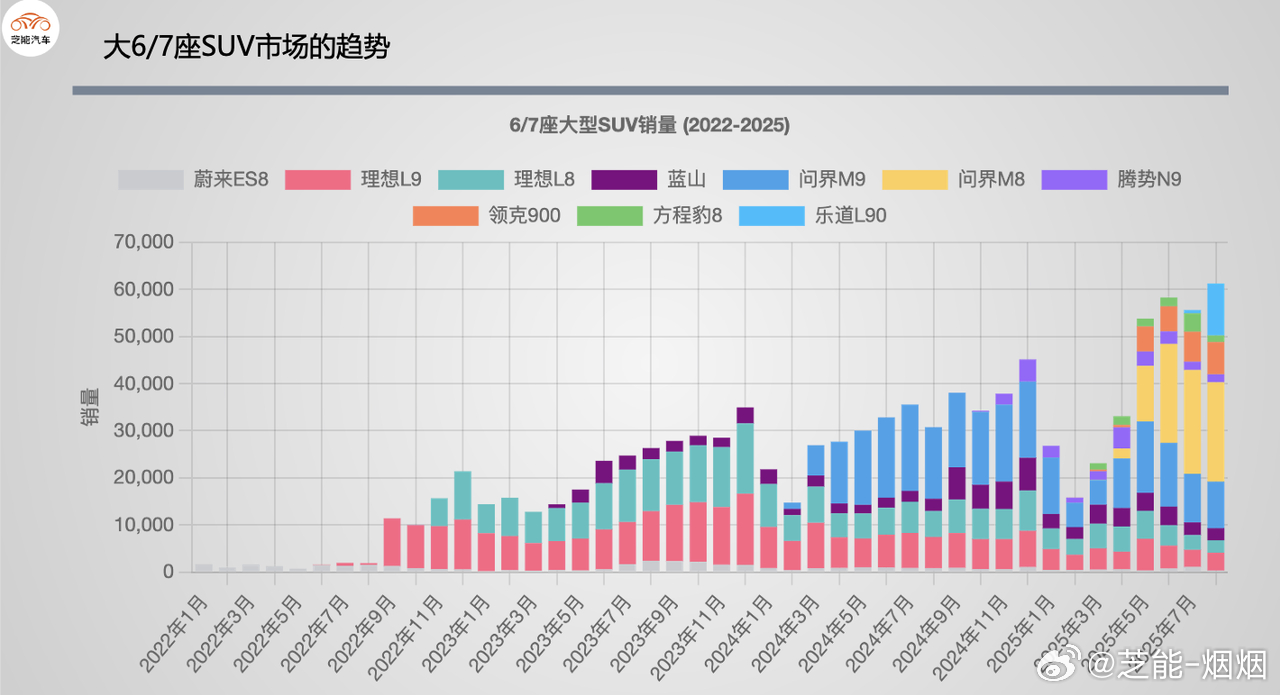Click the @芝能-烟烟 watermark link

pos(1178,664)
